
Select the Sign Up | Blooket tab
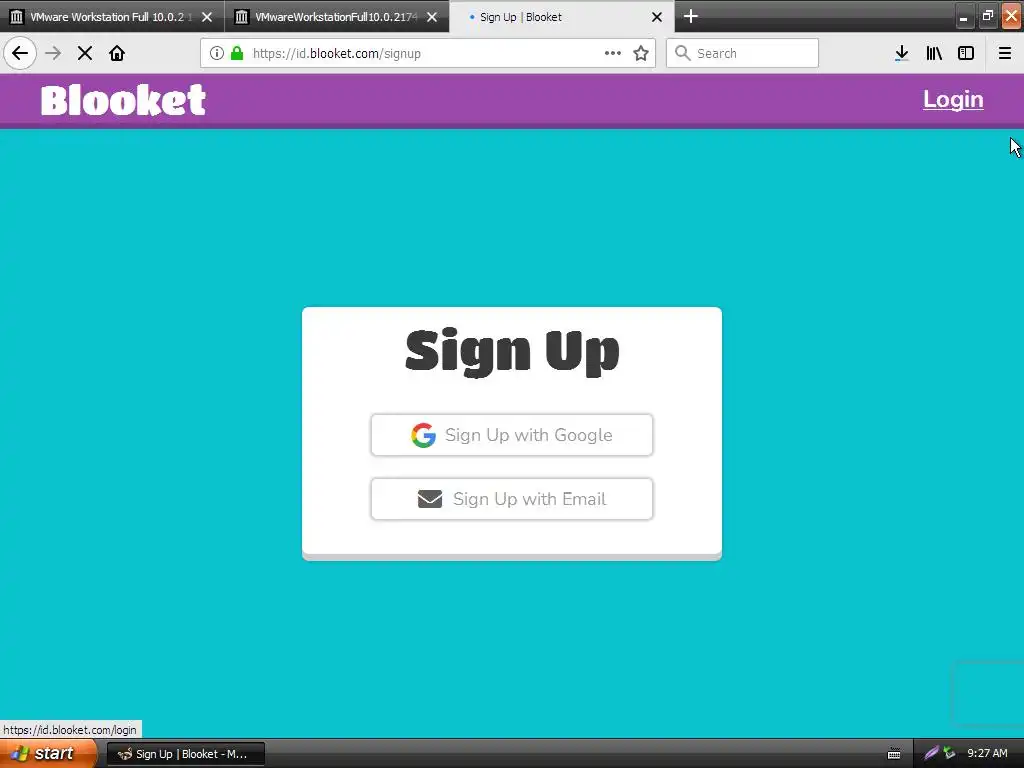tap(562, 17)
